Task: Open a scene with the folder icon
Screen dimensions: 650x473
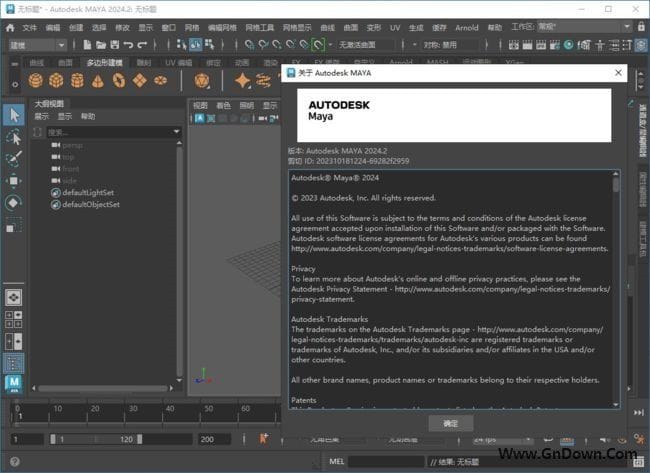Action: pos(101,44)
